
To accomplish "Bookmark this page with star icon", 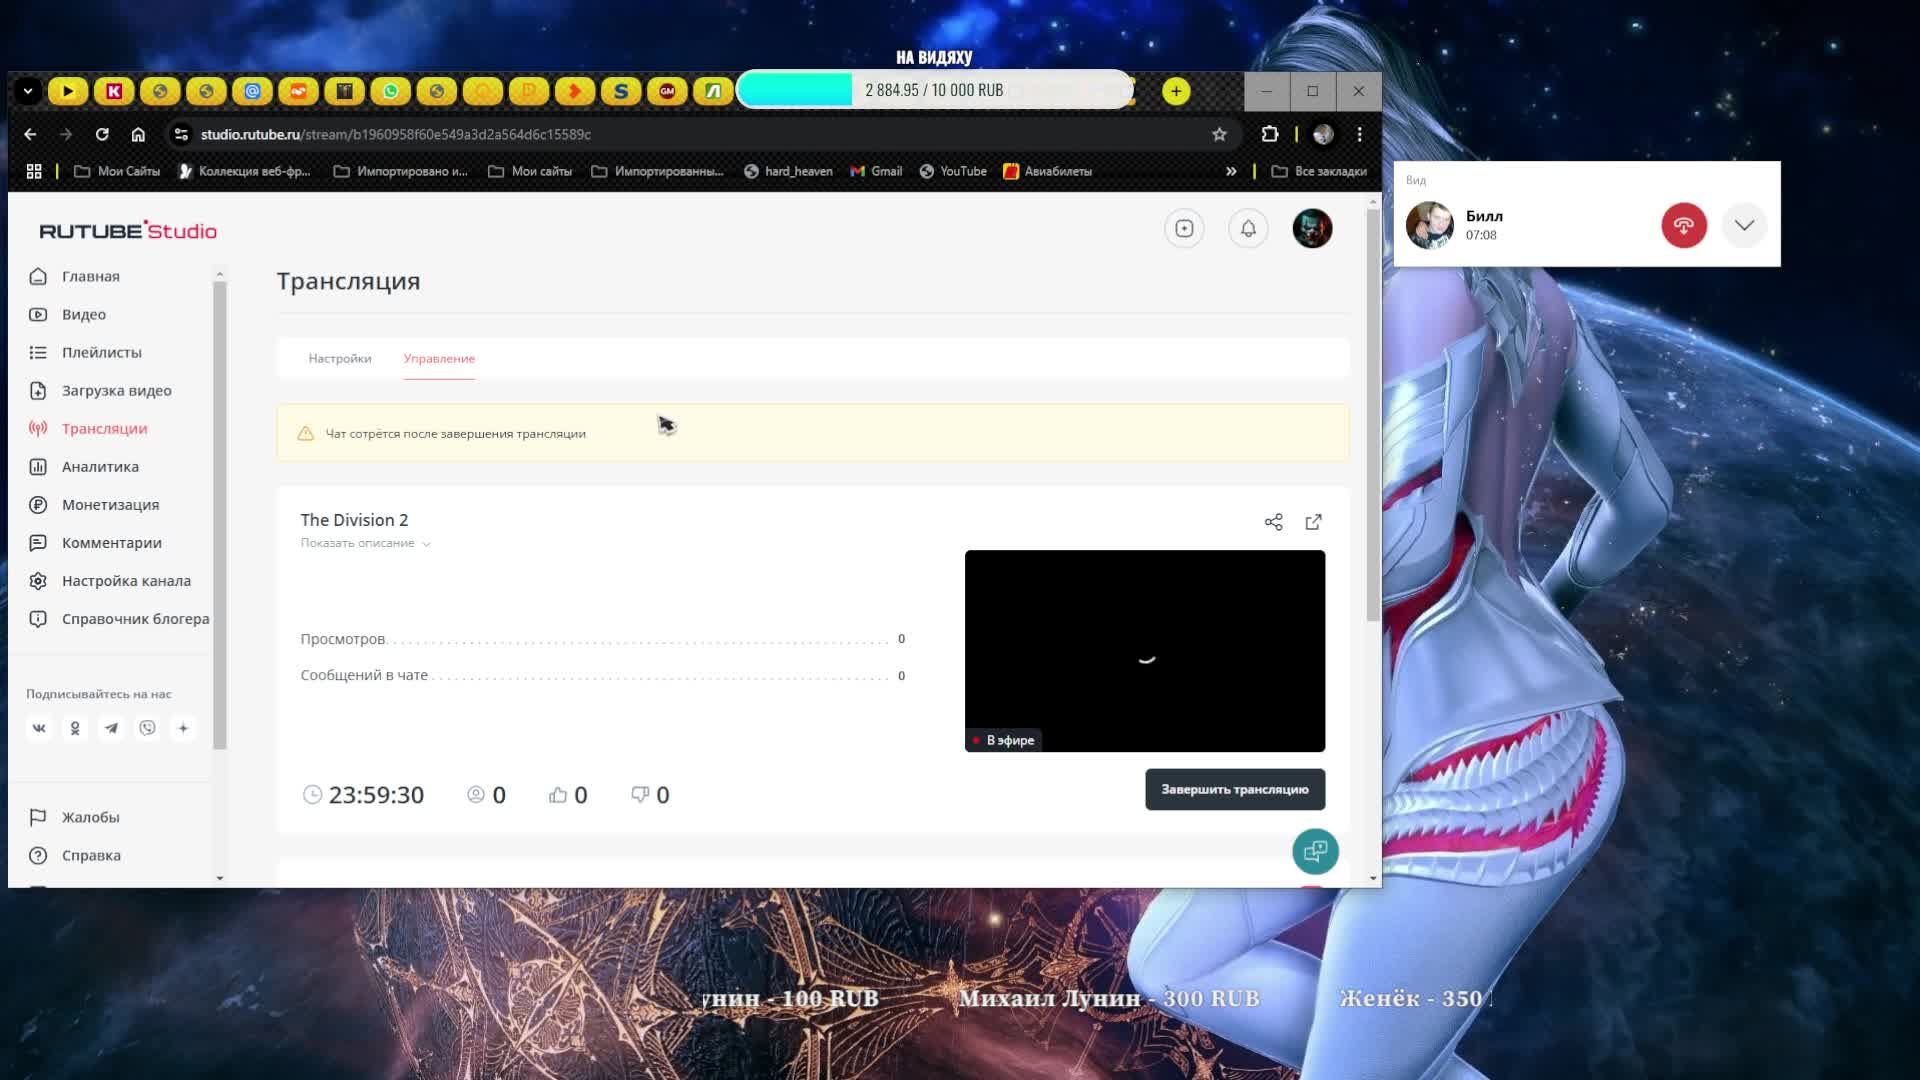I will pos(1219,134).
